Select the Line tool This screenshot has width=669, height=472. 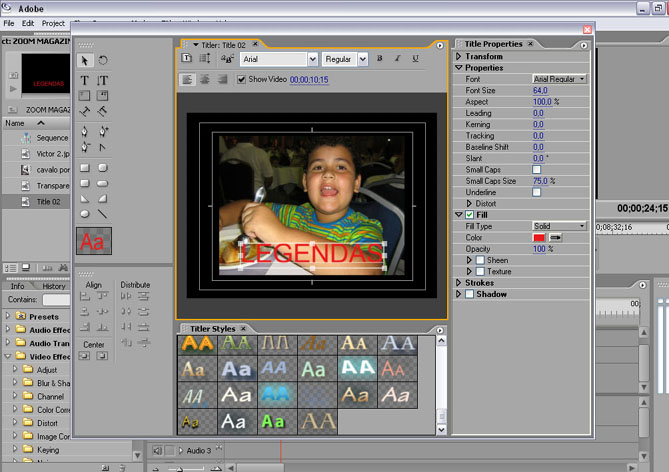pyautogui.click(x=103, y=214)
